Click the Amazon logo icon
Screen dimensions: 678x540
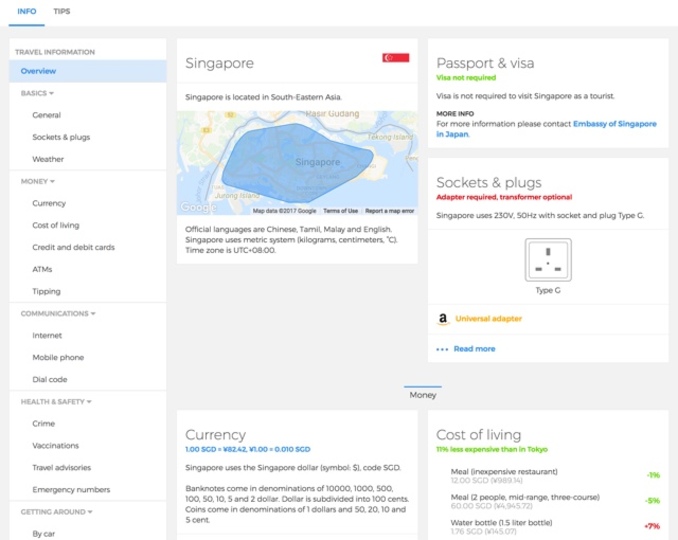coord(443,319)
